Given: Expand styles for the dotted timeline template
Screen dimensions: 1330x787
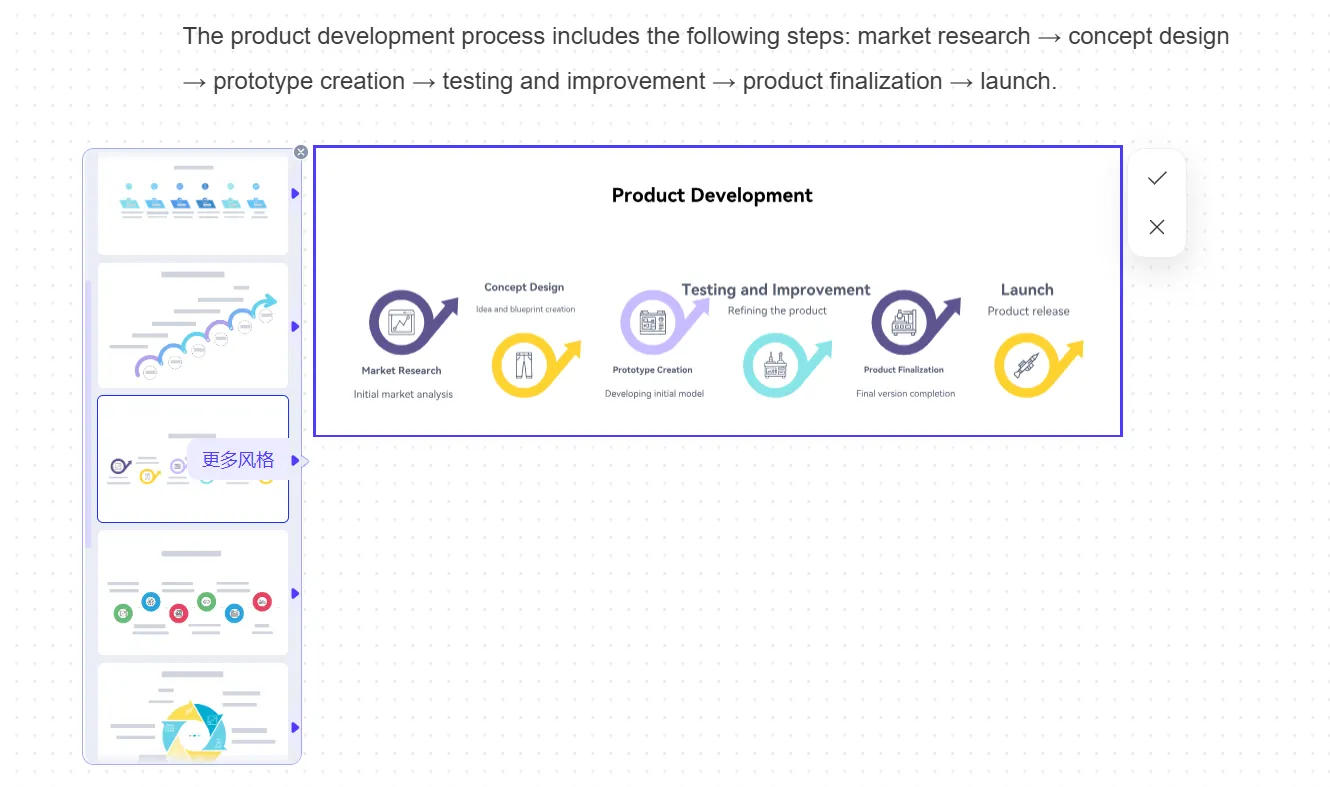Looking at the screenshot, I should coord(295,193).
